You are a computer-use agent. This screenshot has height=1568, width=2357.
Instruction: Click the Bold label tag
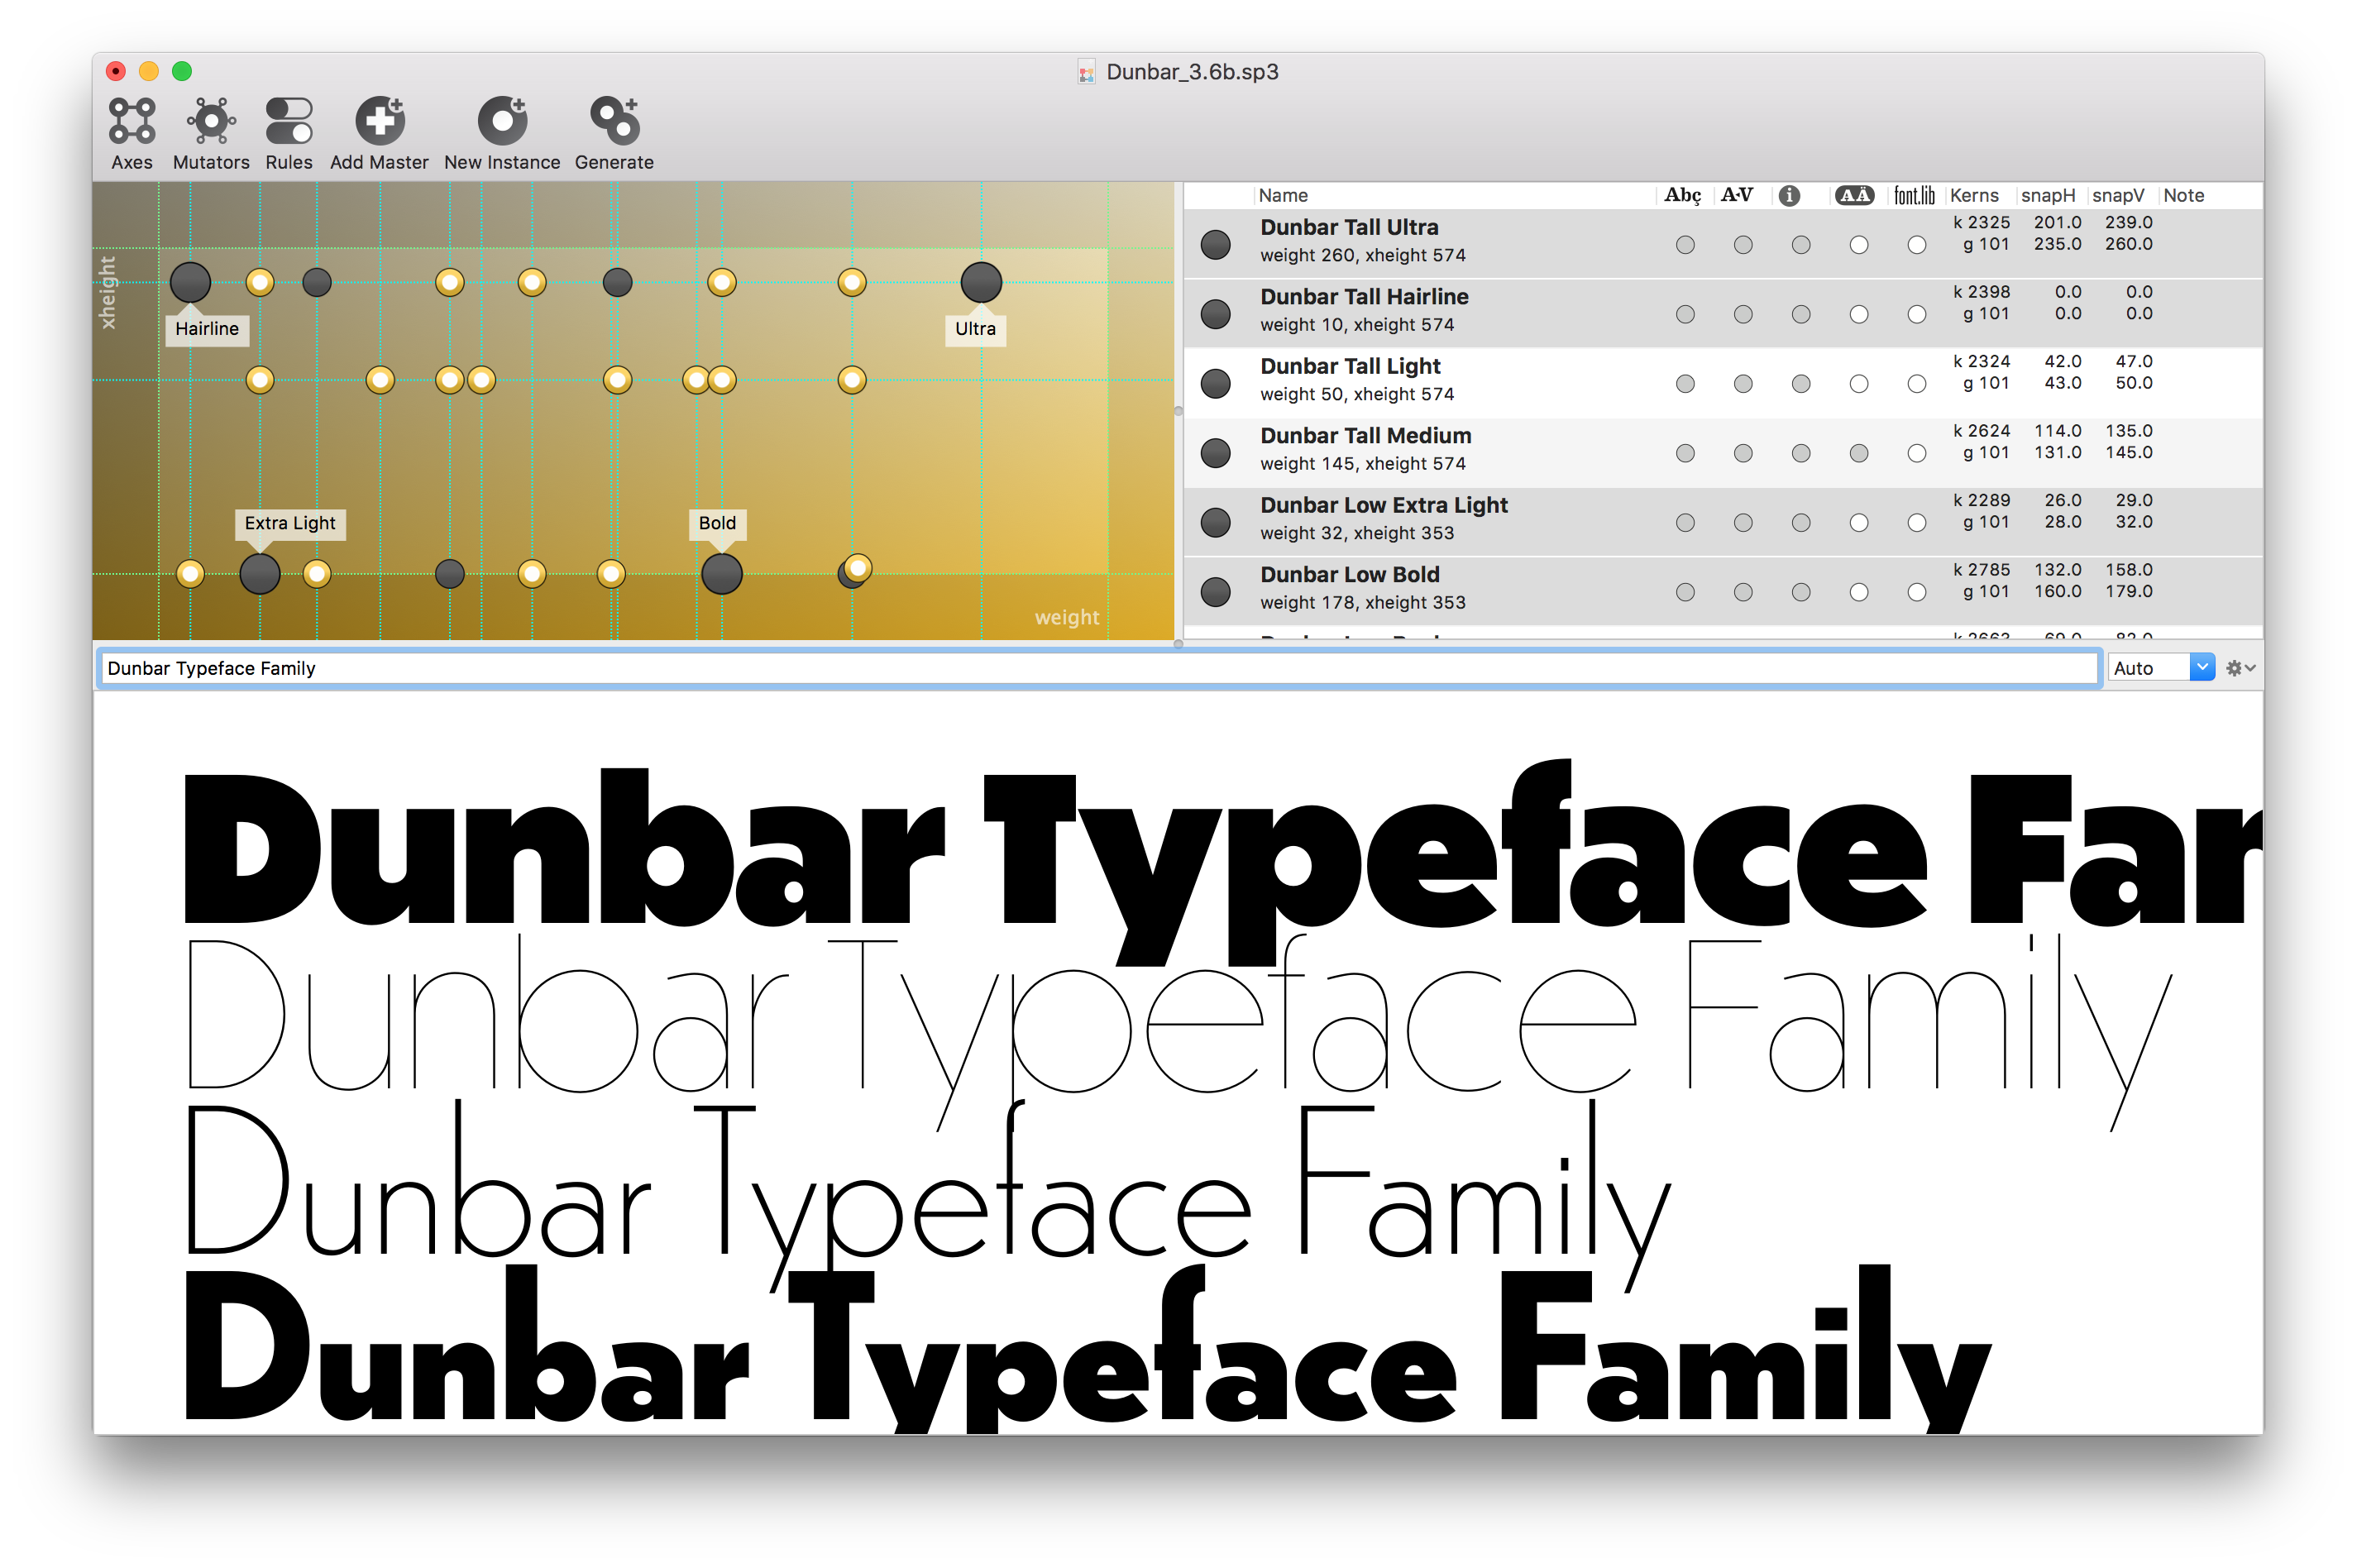click(717, 523)
